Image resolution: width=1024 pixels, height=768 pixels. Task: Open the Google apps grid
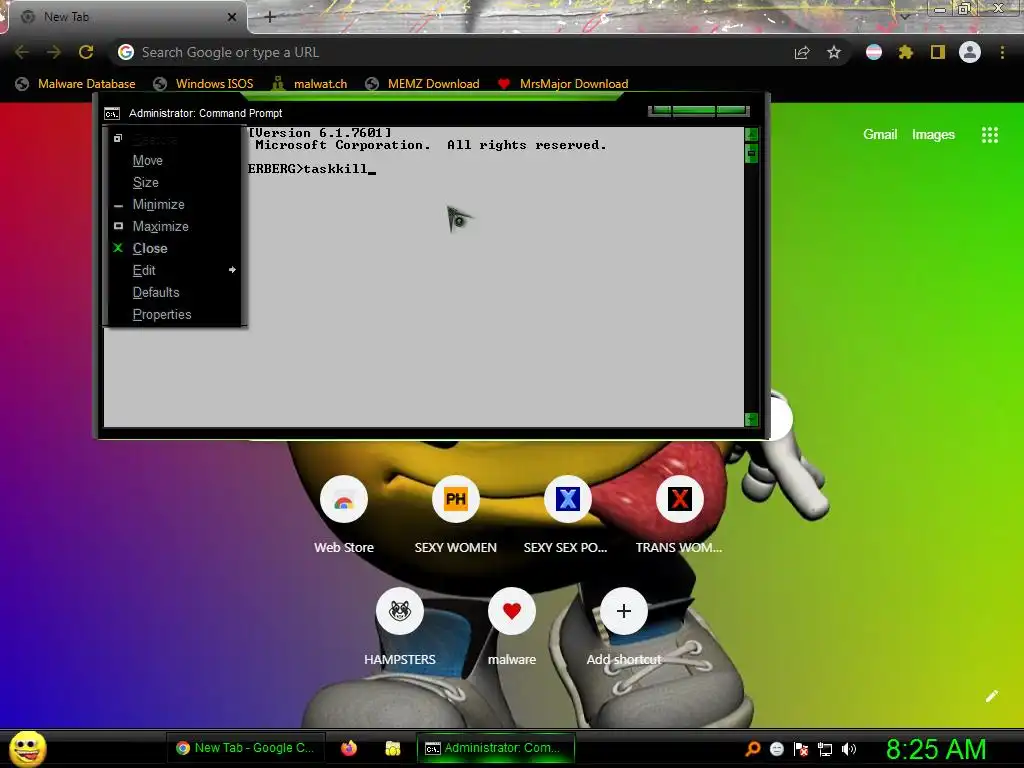[x=990, y=135]
